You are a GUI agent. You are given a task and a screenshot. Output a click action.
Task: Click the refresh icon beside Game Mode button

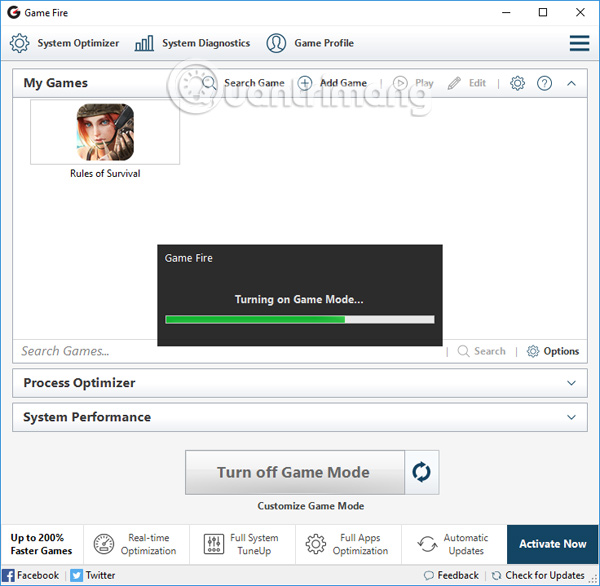(x=422, y=472)
